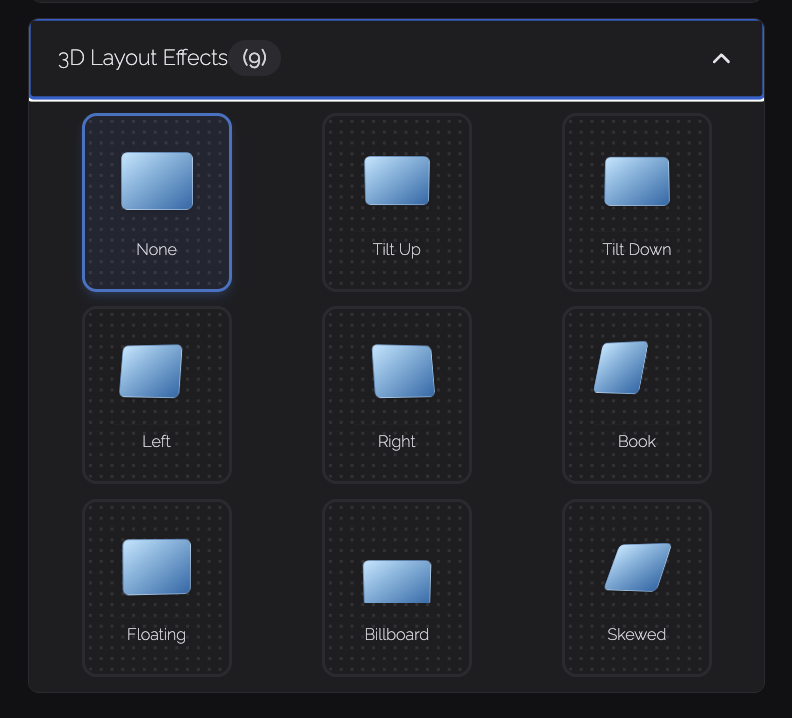Click the effects count badge (9)
This screenshot has width=792, height=718.
point(255,58)
